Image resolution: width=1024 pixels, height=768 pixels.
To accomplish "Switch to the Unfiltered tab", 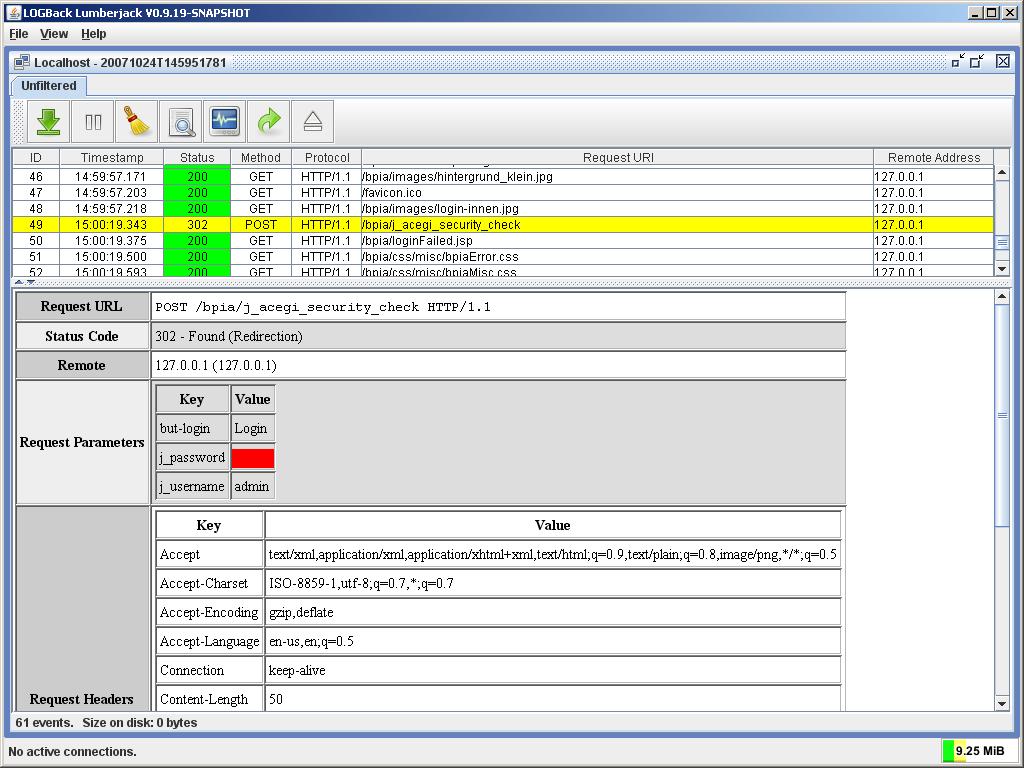I will 47,86.
